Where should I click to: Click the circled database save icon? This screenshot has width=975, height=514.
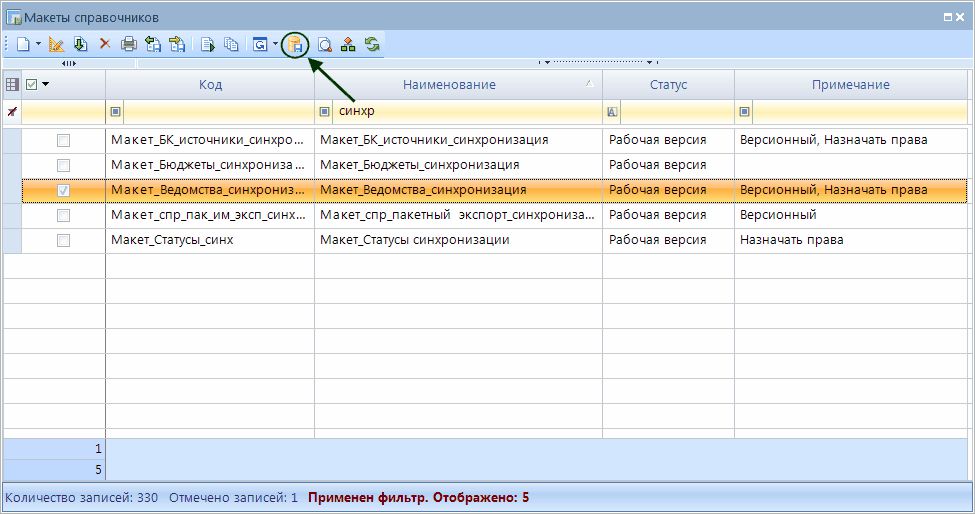294,44
